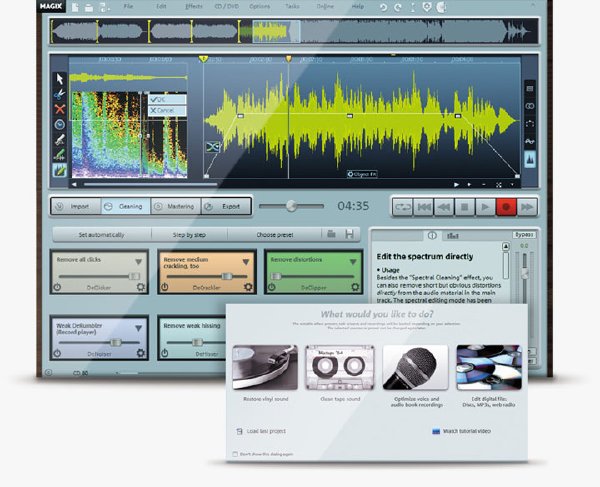Click the red record button
Image resolution: width=600 pixels, height=487 pixels.
tap(506, 207)
